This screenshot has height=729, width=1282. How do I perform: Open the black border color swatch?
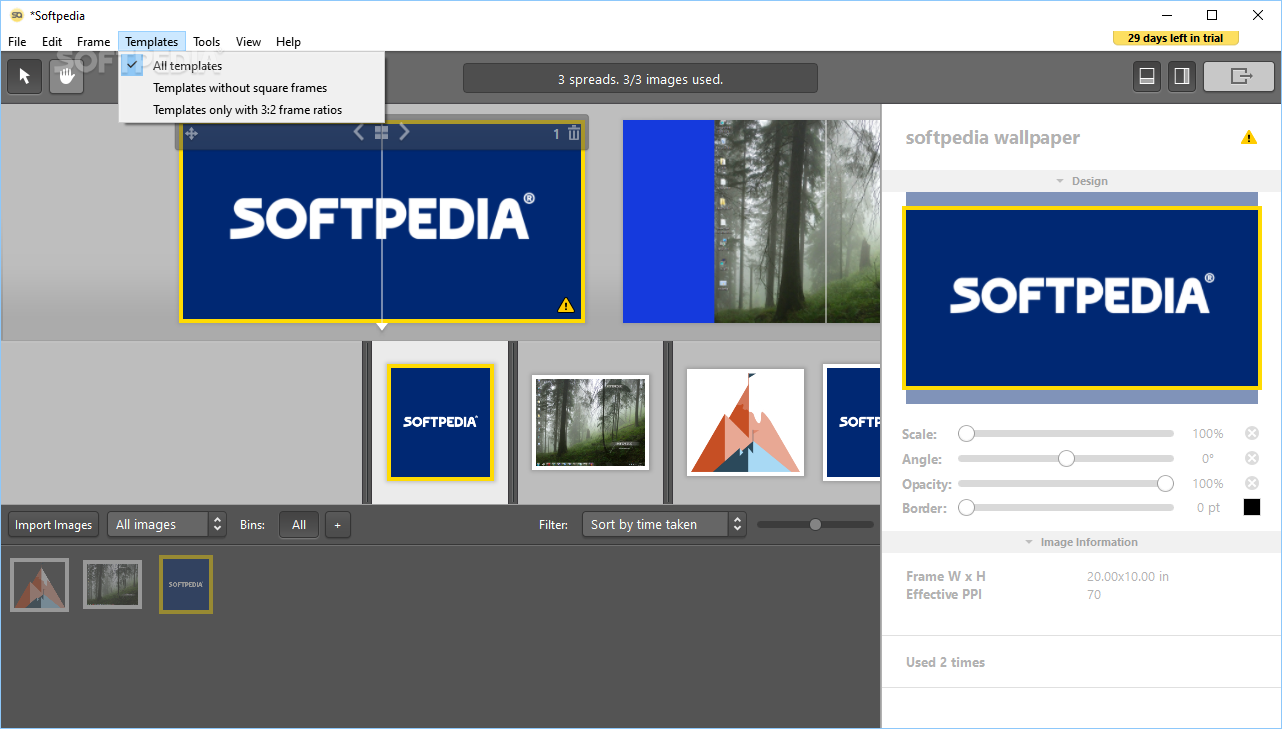tap(1252, 508)
